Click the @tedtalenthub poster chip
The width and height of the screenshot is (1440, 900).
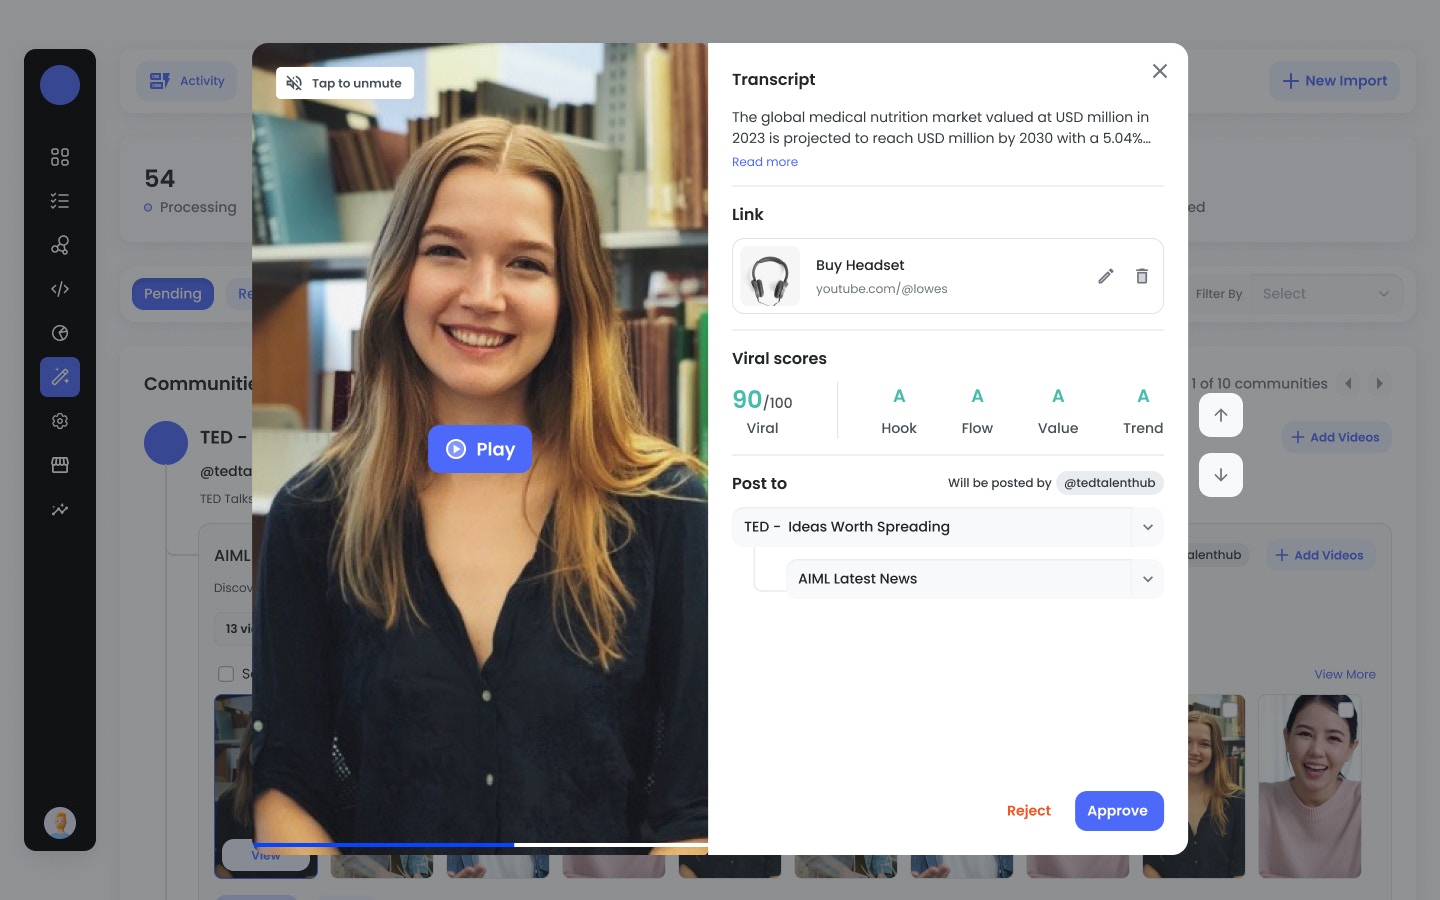click(1110, 483)
